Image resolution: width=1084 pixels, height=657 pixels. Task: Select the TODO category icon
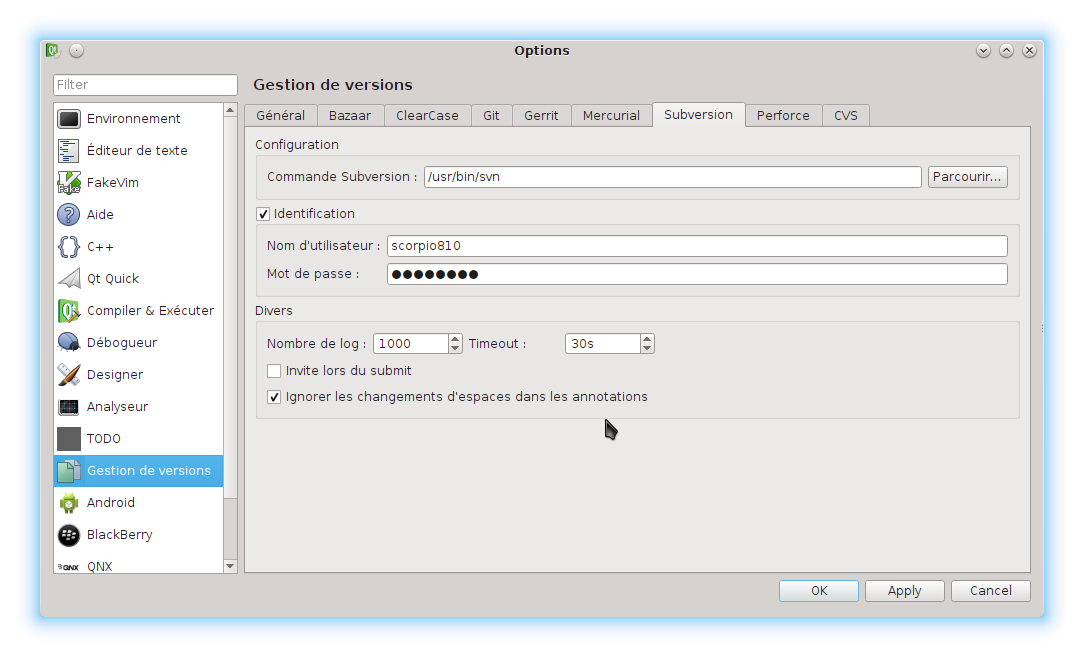click(x=68, y=438)
